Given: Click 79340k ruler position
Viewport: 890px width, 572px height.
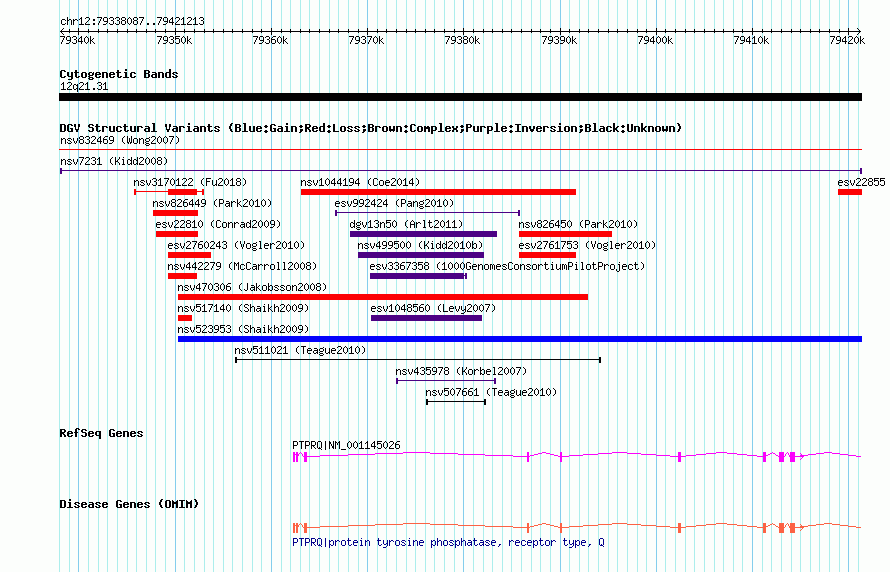Looking at the screenshot, I should click(78, 40).
